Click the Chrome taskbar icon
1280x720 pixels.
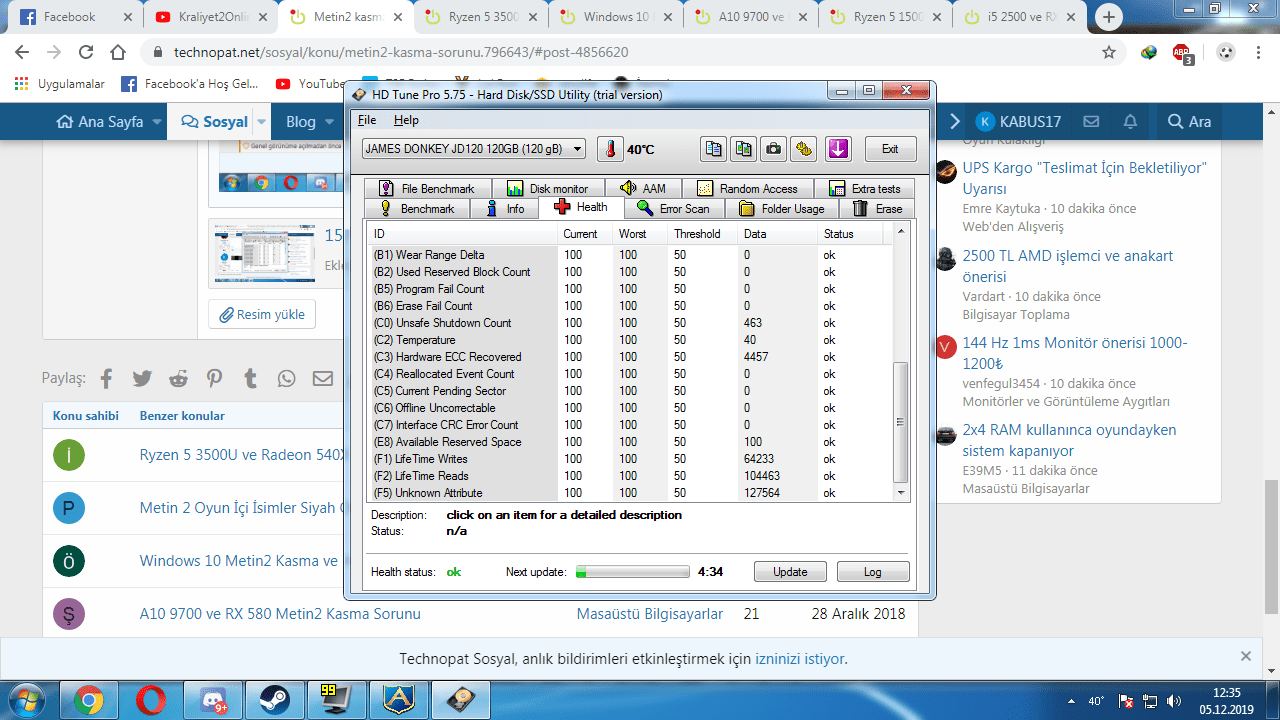(89, 700)
